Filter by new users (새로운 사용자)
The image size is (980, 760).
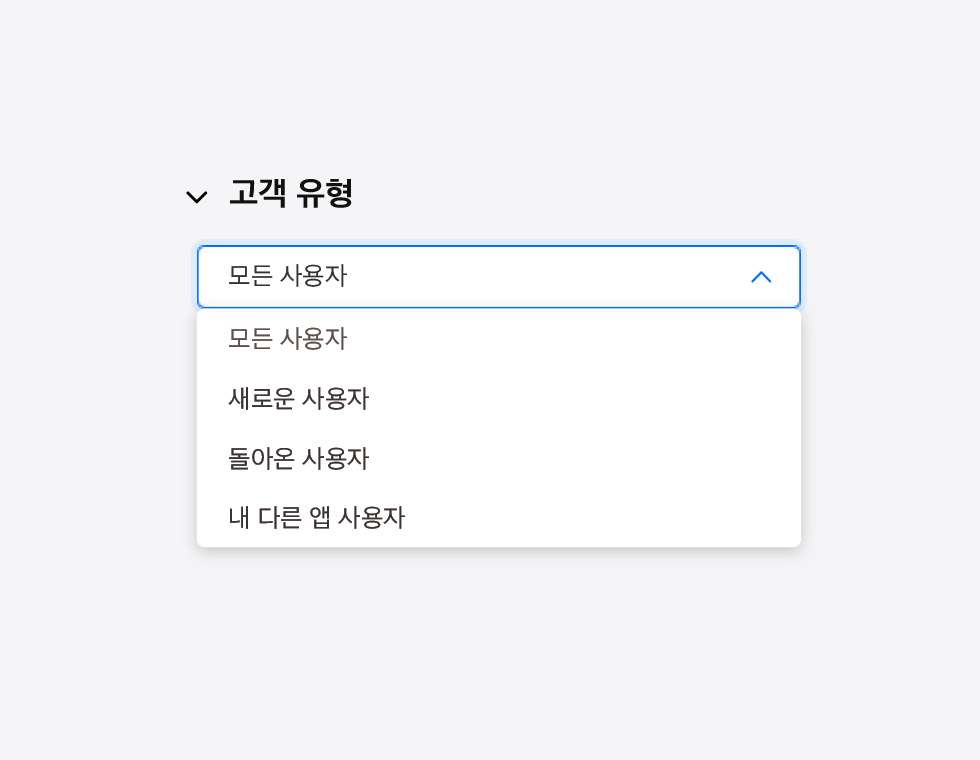(x=299, y=399)
